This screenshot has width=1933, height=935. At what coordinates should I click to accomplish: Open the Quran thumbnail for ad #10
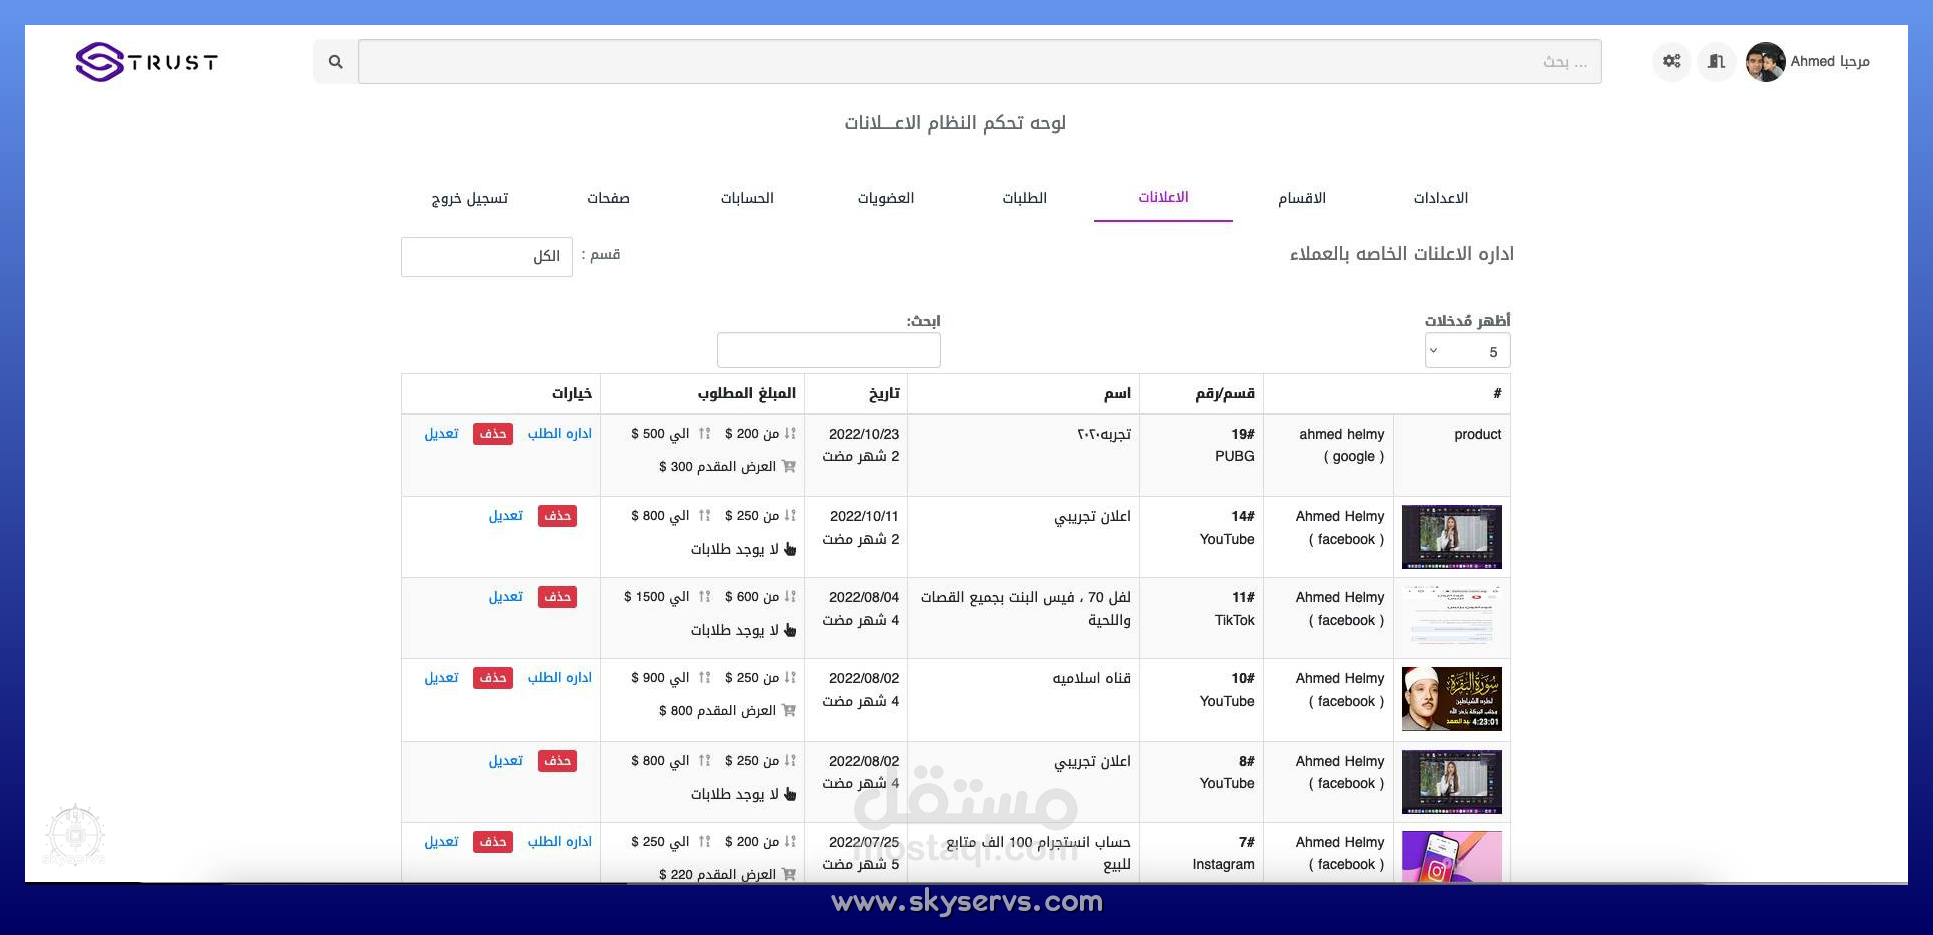point(1451,699)
